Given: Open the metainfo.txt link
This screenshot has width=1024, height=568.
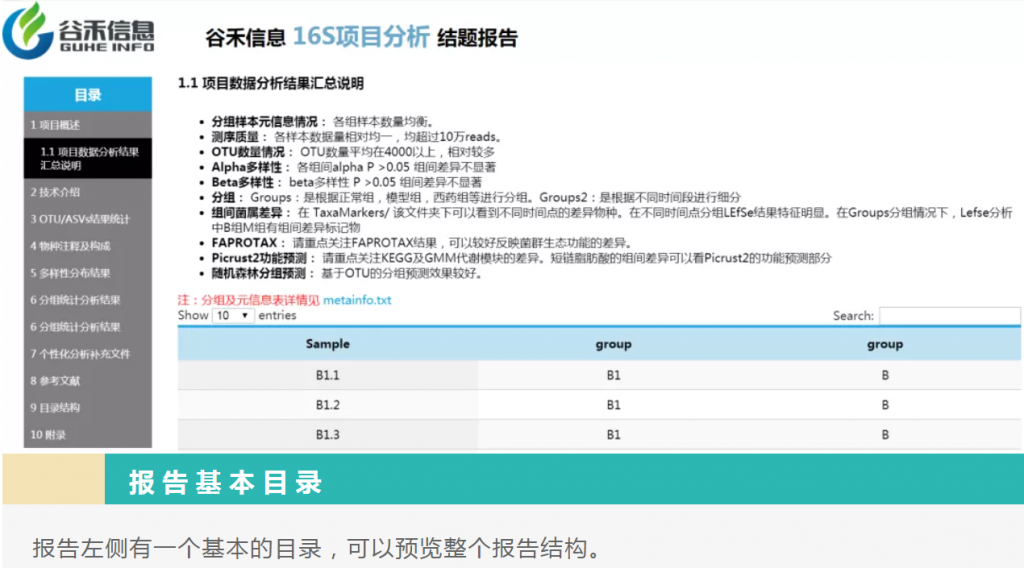Looking at the screenshot, I should tap(357, 300).
